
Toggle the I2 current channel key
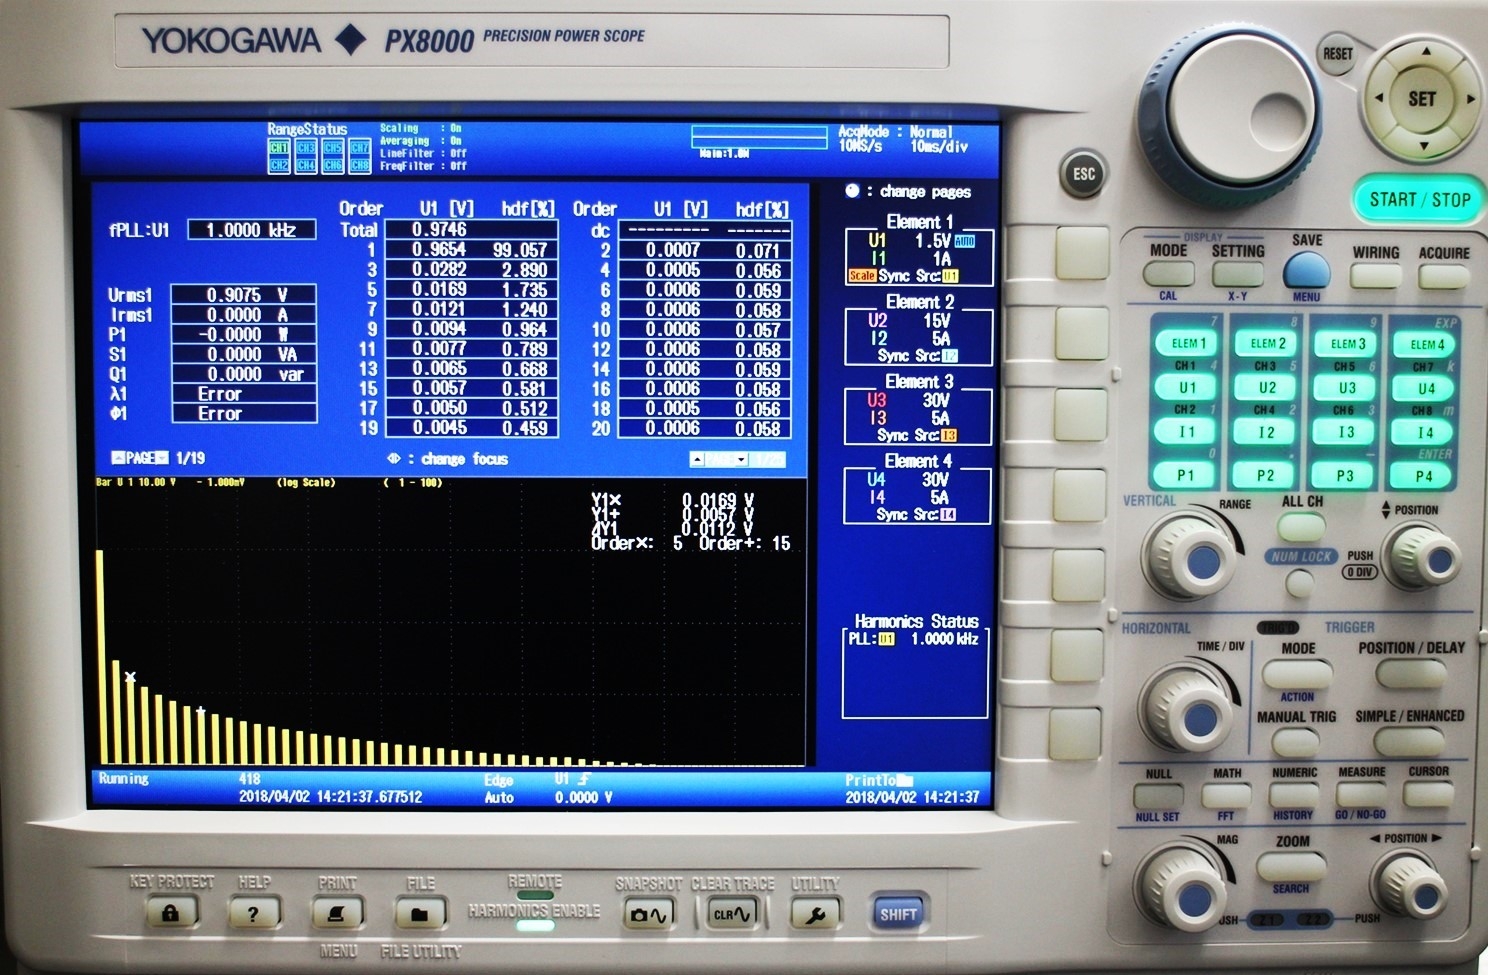(1266, 432)
